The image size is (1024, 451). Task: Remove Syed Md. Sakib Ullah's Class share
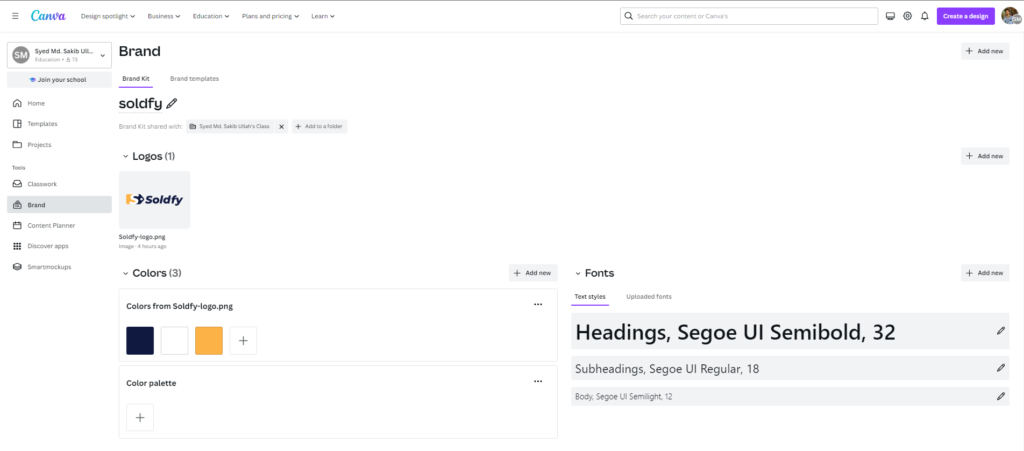click(x=281, y=127)
